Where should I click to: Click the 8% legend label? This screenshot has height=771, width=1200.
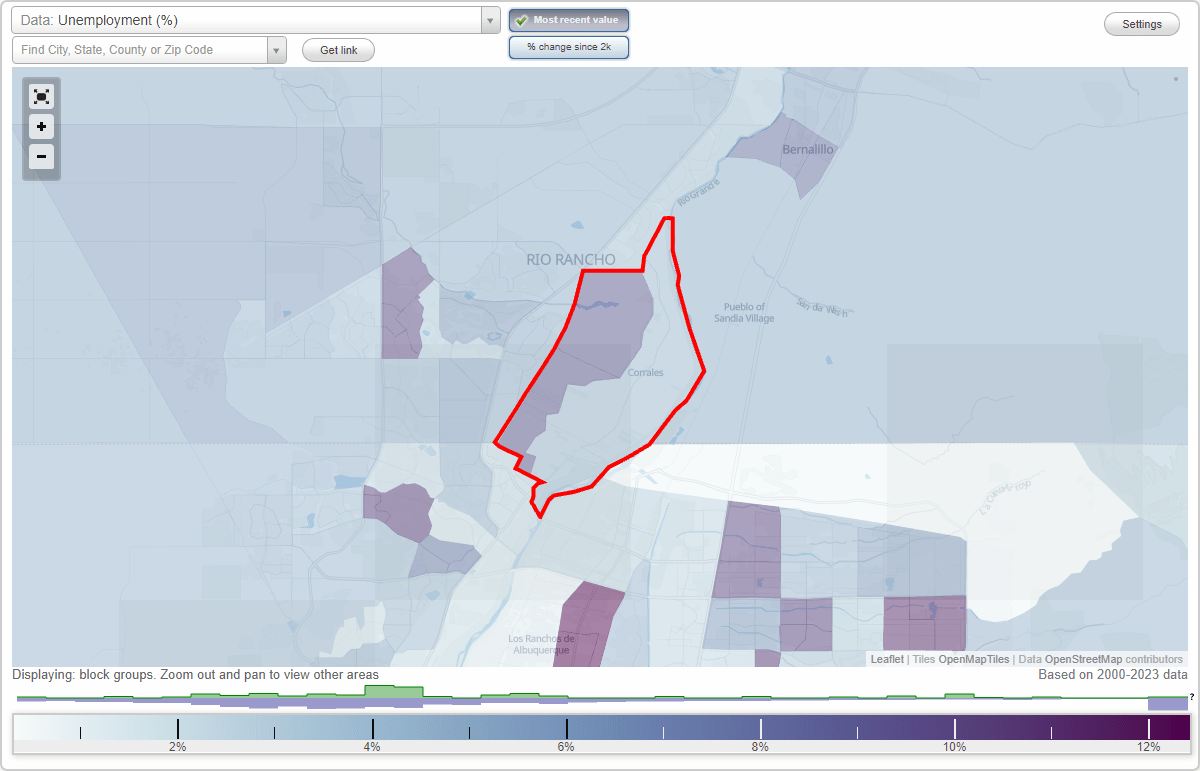click(760, 747)
